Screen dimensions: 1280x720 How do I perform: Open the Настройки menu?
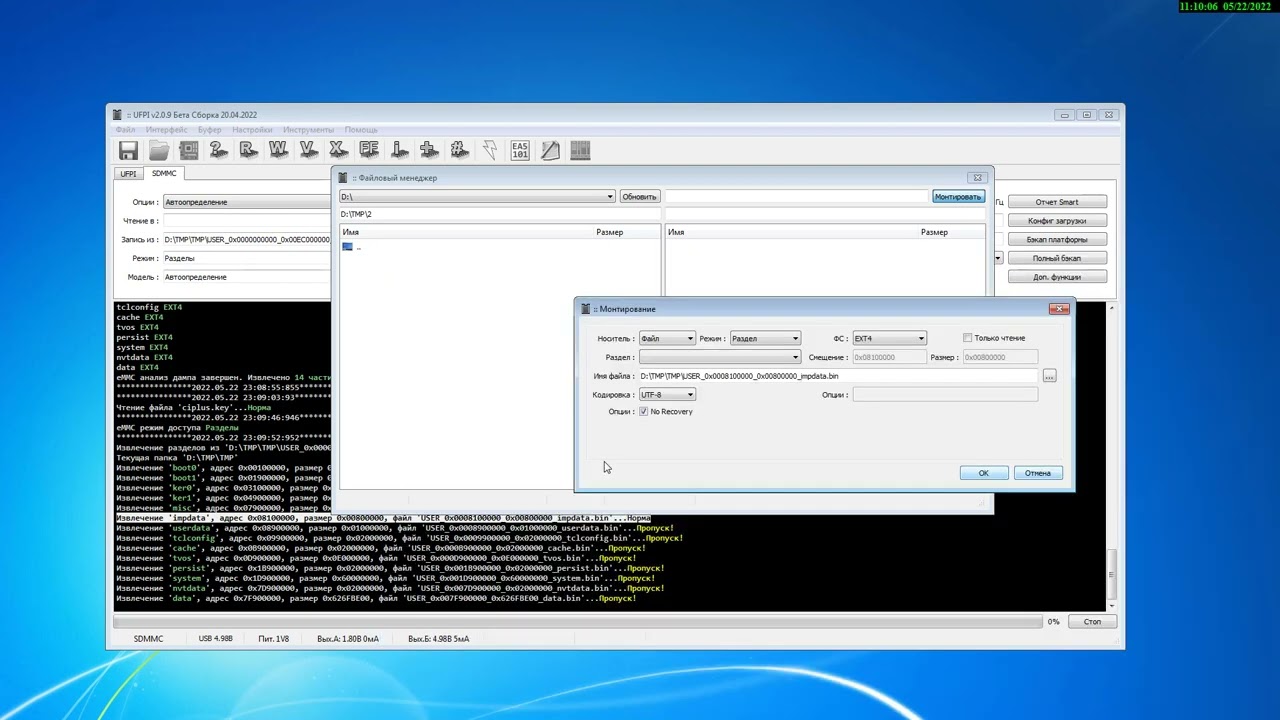(x=252, y=130)
